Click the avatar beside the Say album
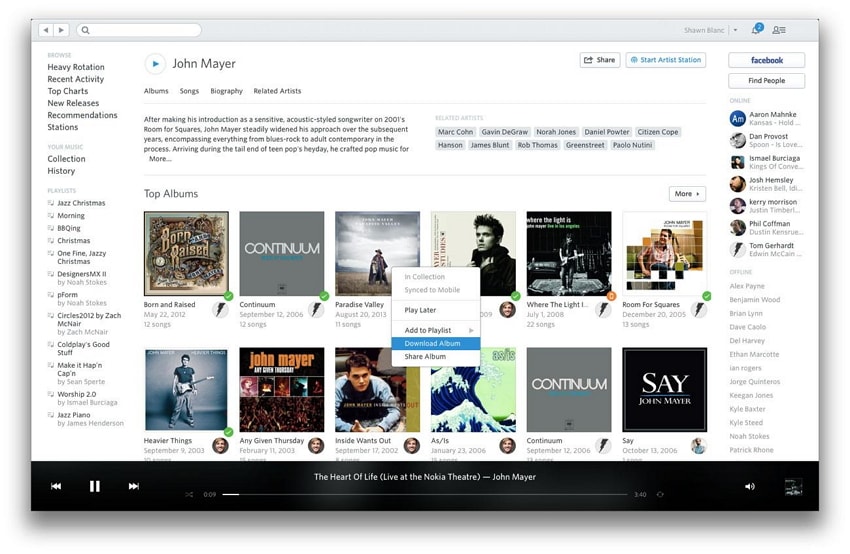This screenshot has height=554, width=850. [x=699, y=446]
